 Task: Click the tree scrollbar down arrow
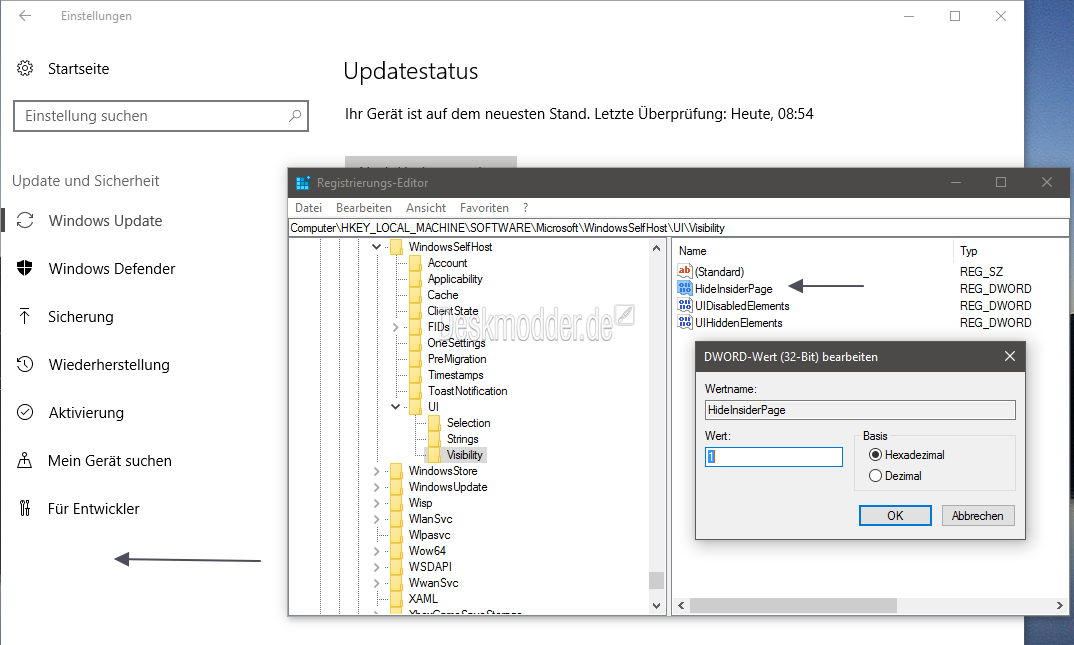click(656, 605)
